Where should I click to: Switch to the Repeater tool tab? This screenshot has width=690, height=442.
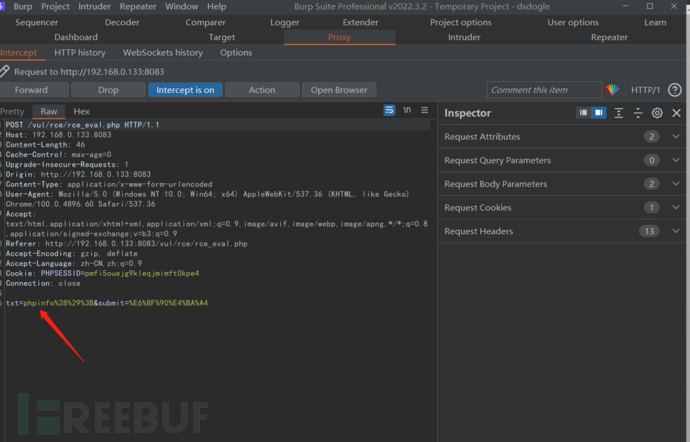[x=609, y=37]
